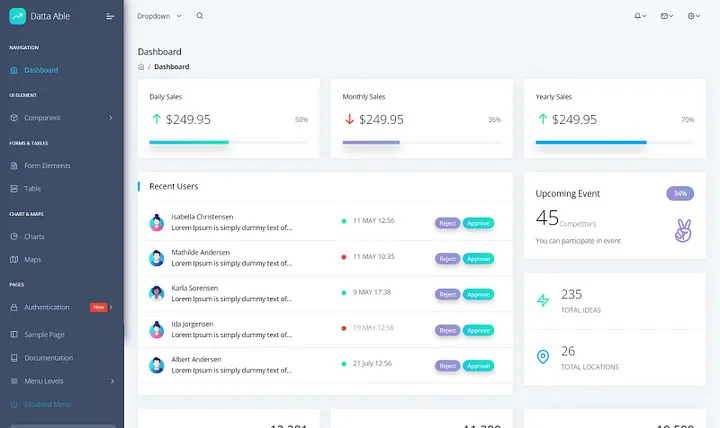
Task: Expand the Component submenu chevron
Action: [x=111, y=118]
